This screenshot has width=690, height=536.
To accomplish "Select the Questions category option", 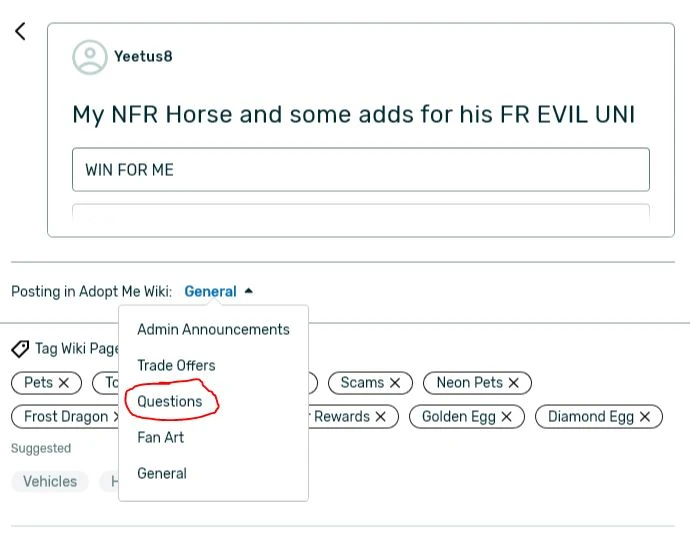I will pyautogui.click(x=170, y=402).
